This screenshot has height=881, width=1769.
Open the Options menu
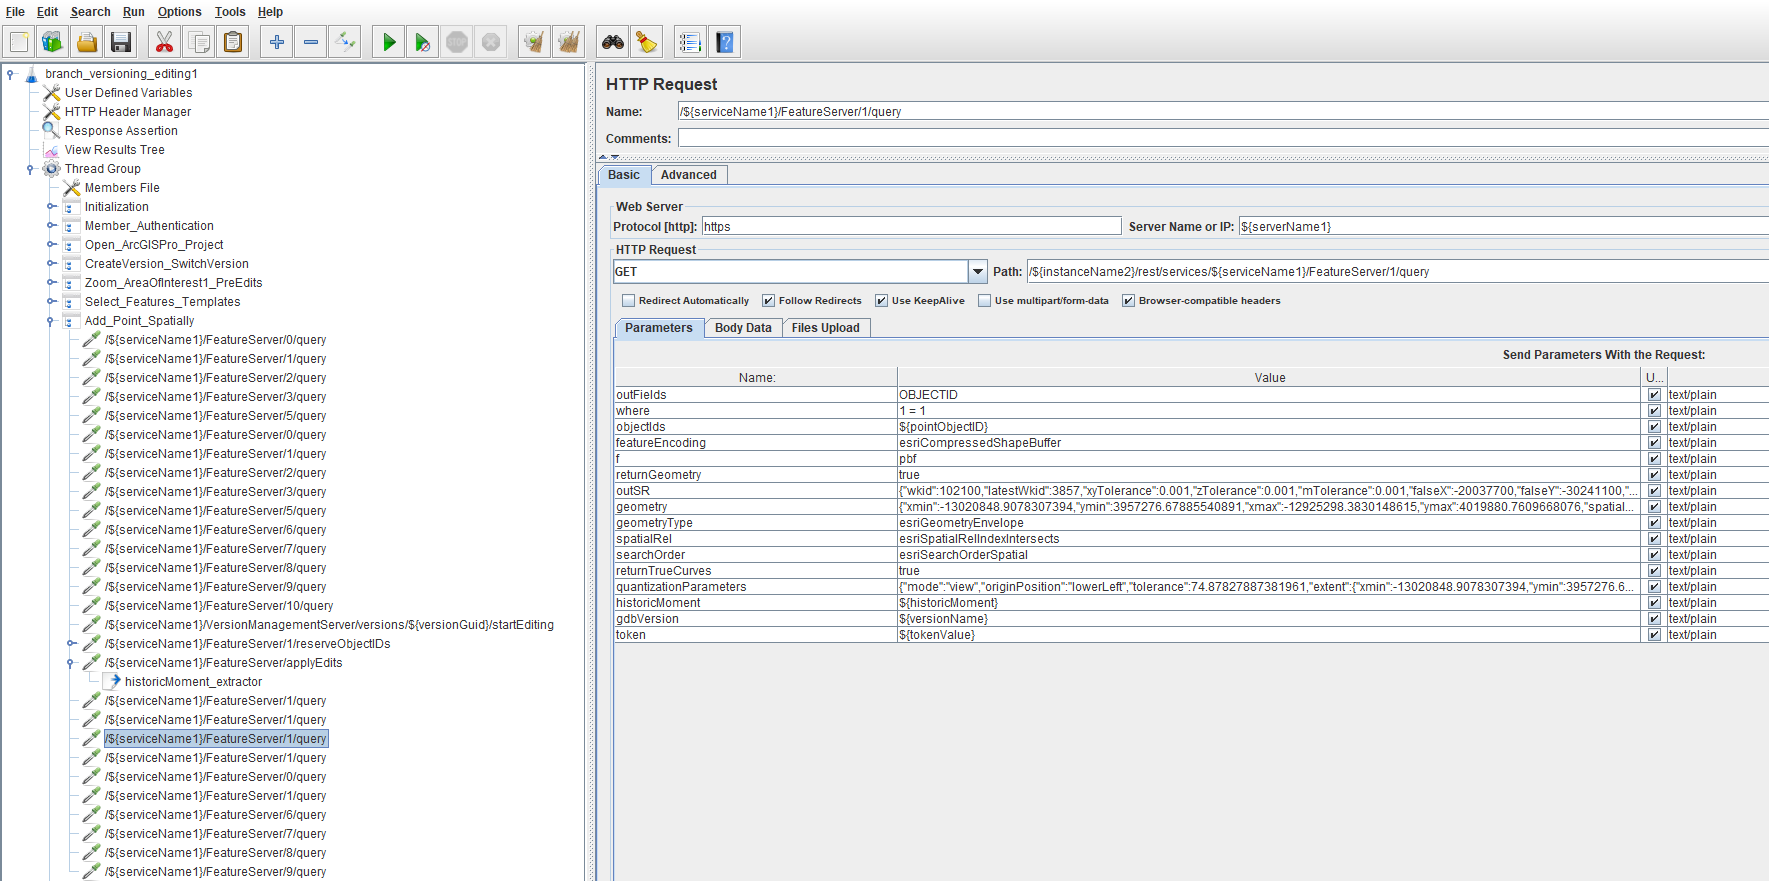coord(179,12)
